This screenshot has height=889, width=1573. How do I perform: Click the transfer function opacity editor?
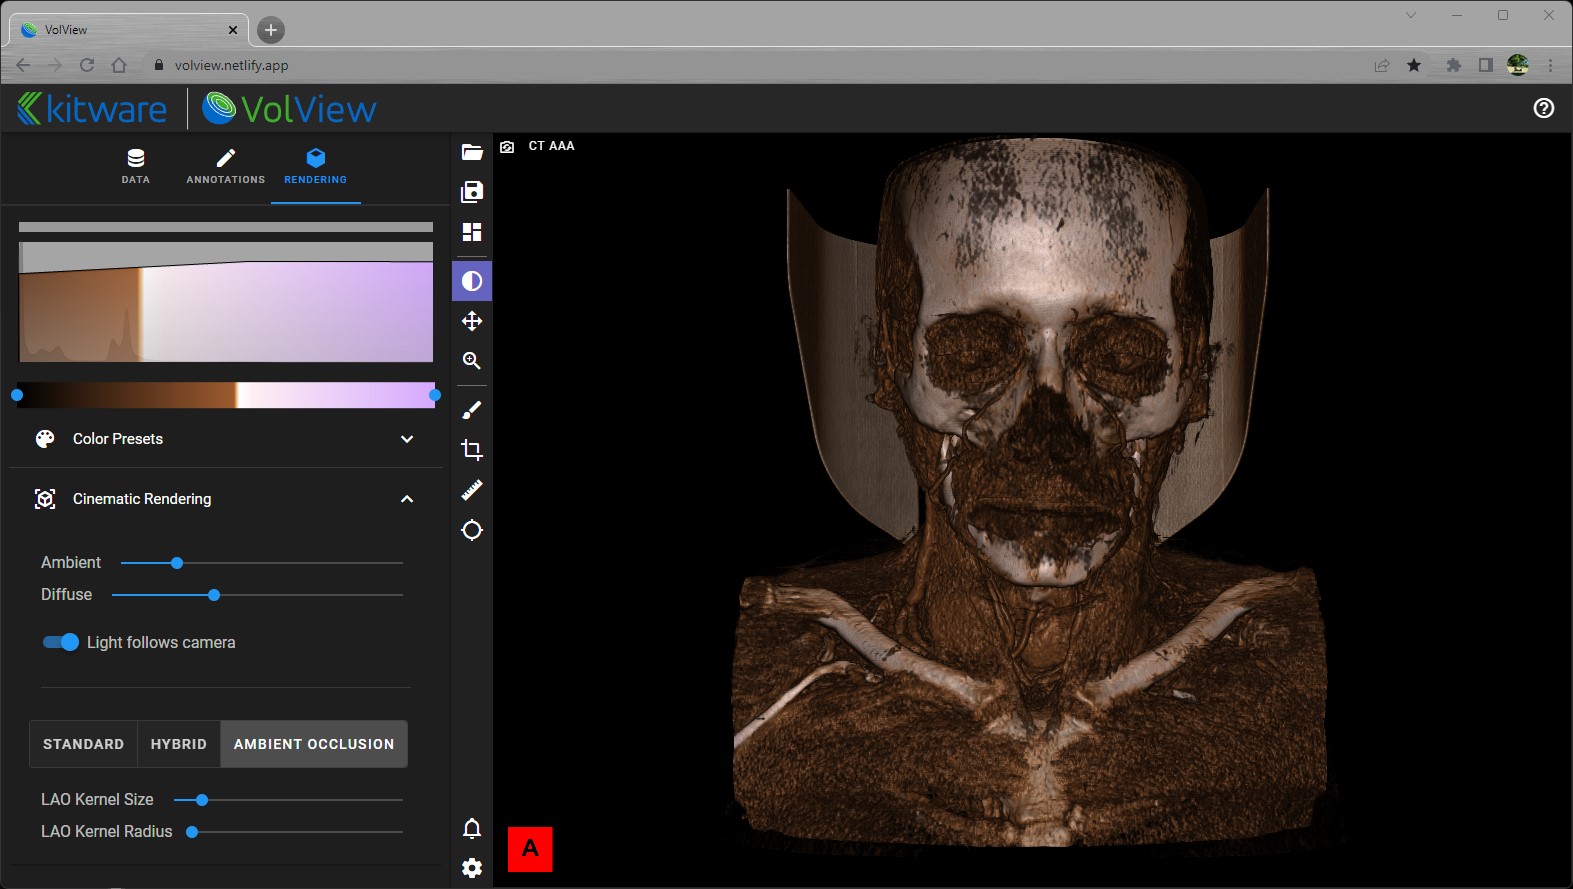pyautogui.click(x=226, y=302)
